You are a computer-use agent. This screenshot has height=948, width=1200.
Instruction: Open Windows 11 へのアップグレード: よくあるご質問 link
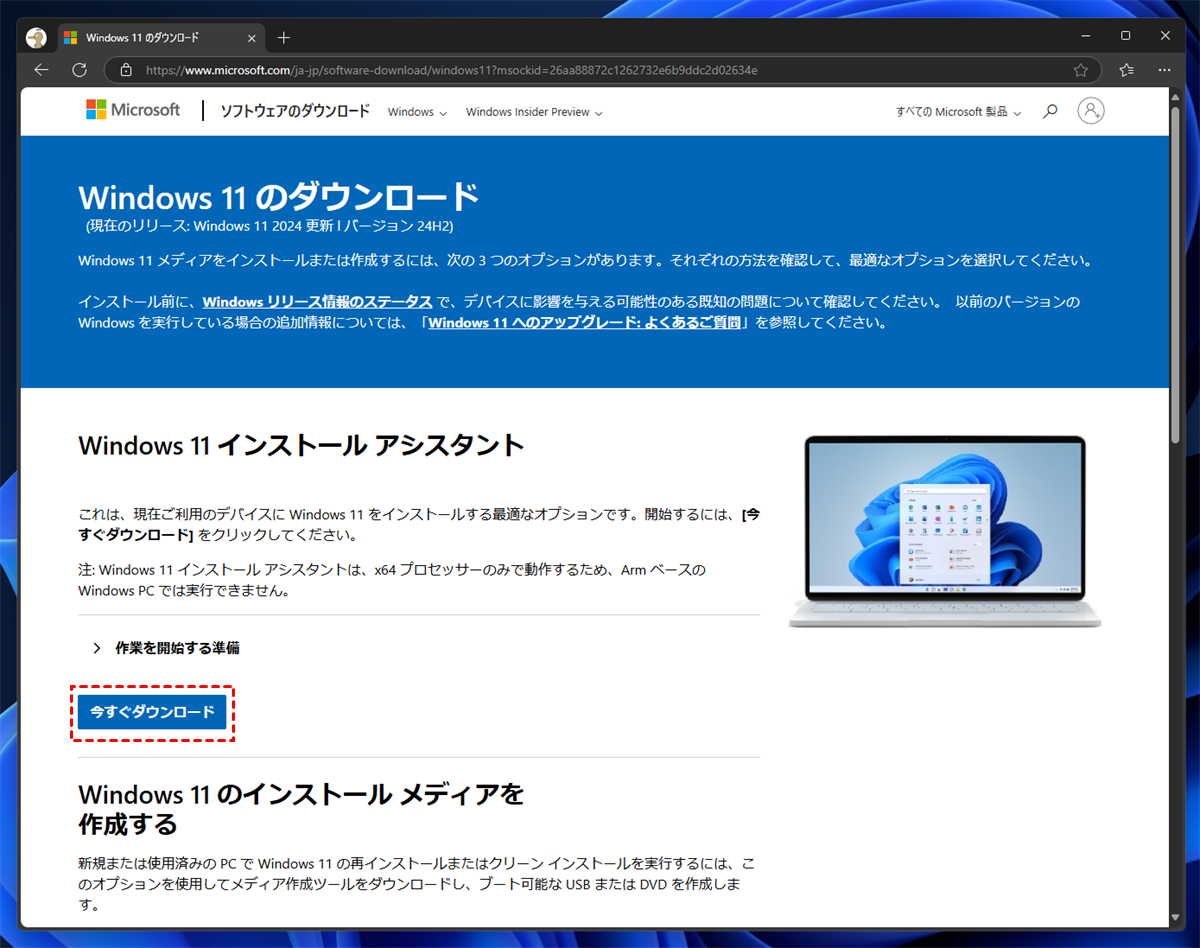pos(585,323)
